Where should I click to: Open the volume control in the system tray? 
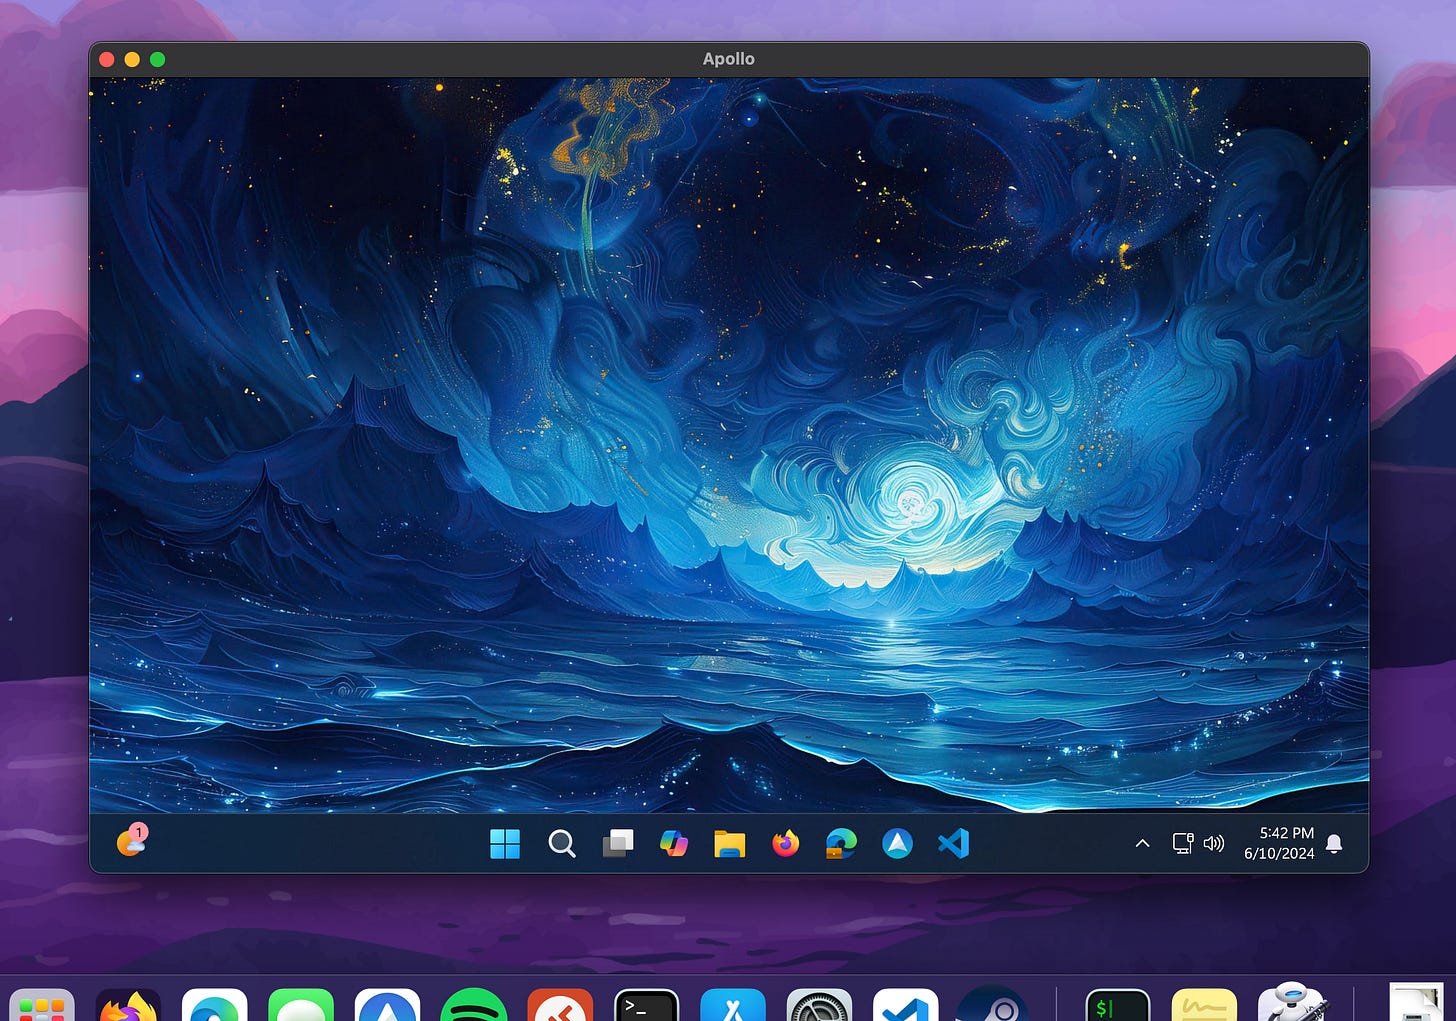(1214, 844)
